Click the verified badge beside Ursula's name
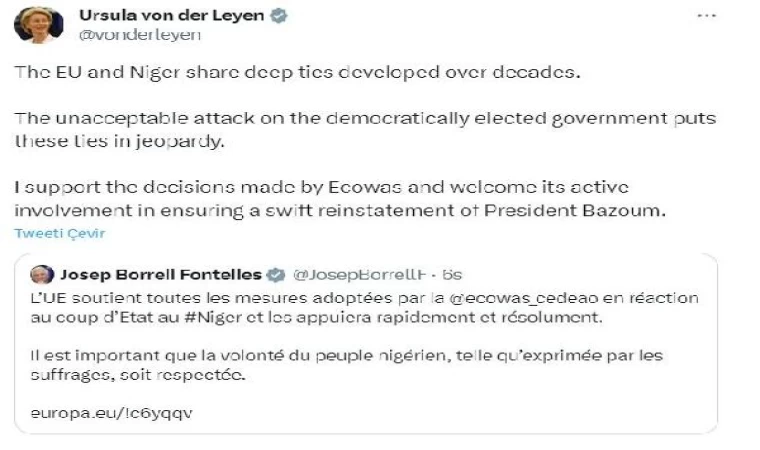 pyautogui.click(x=284, y=17)
